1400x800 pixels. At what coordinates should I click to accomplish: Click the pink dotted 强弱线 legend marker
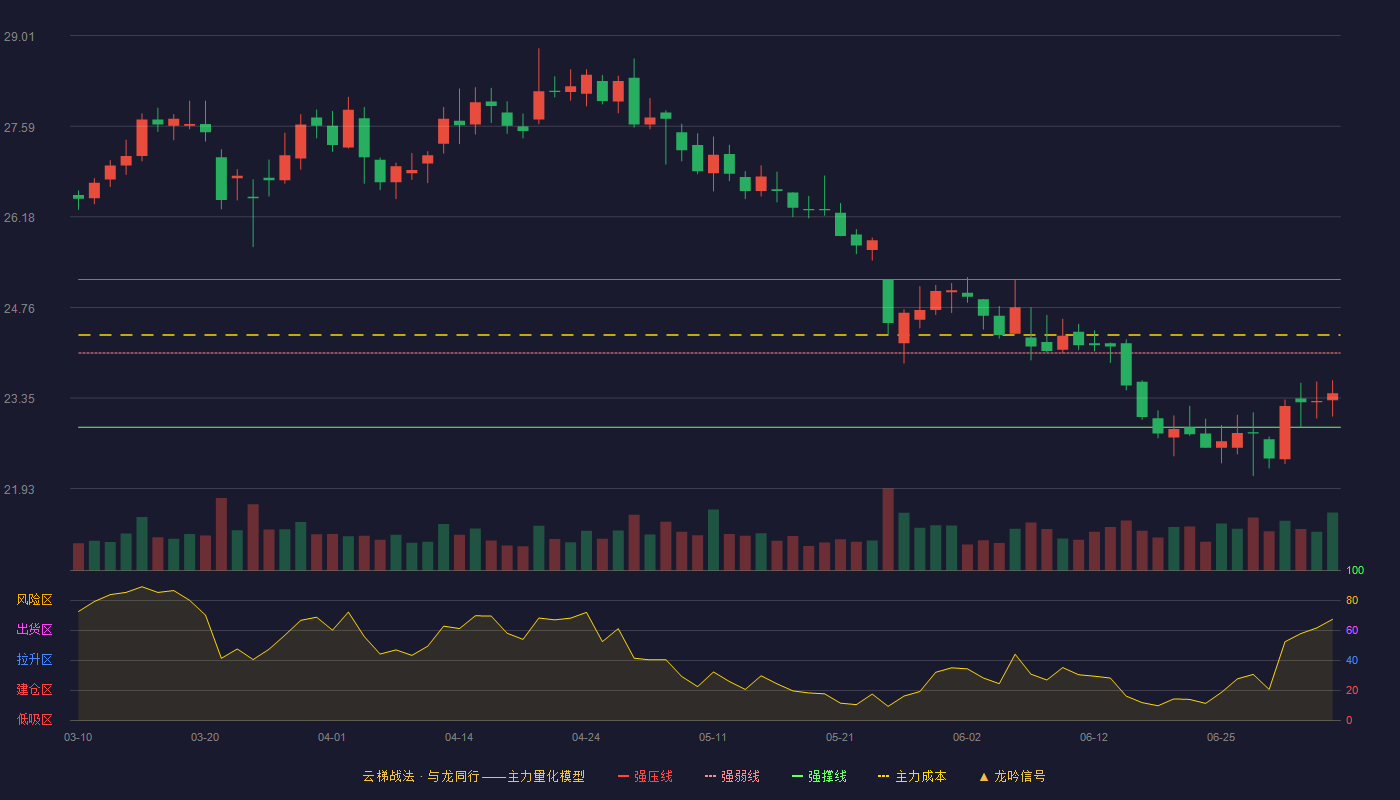pyautogui.click(x=710, y=776)
